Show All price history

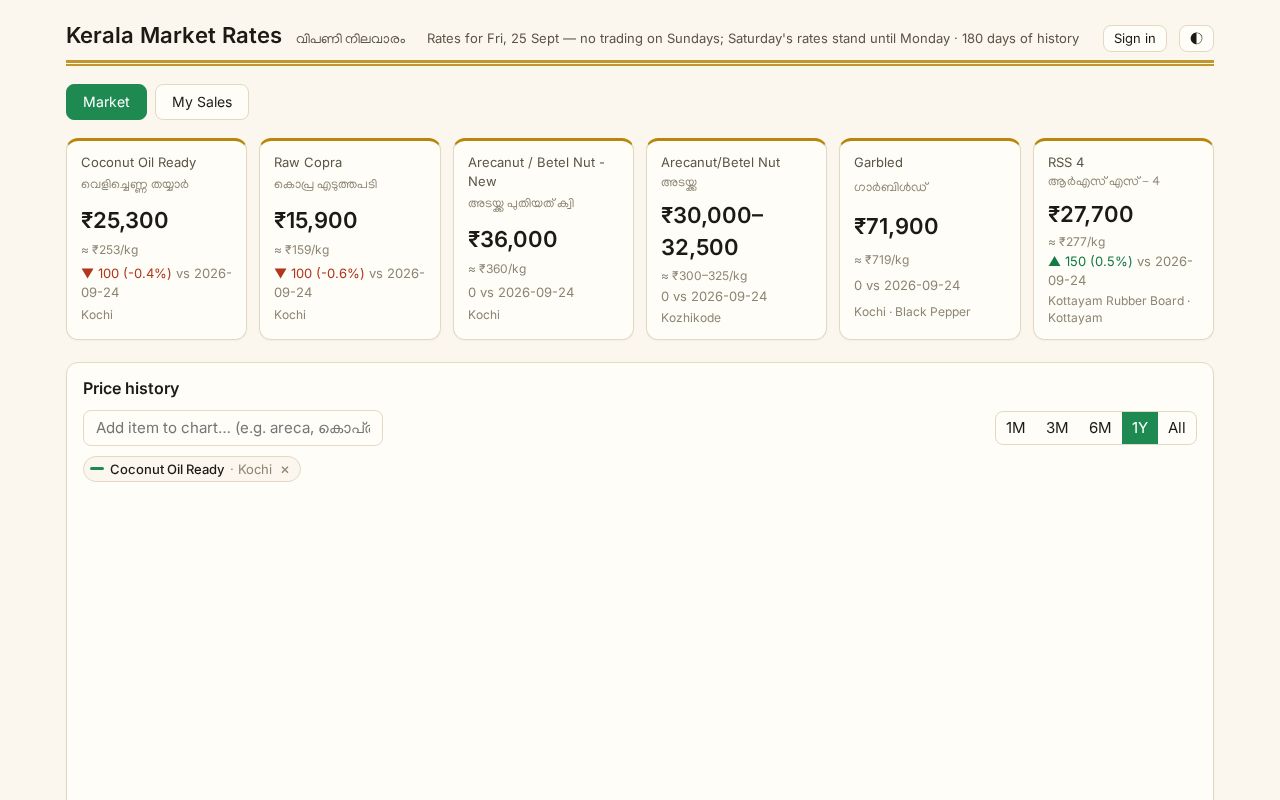point(1177,428)
